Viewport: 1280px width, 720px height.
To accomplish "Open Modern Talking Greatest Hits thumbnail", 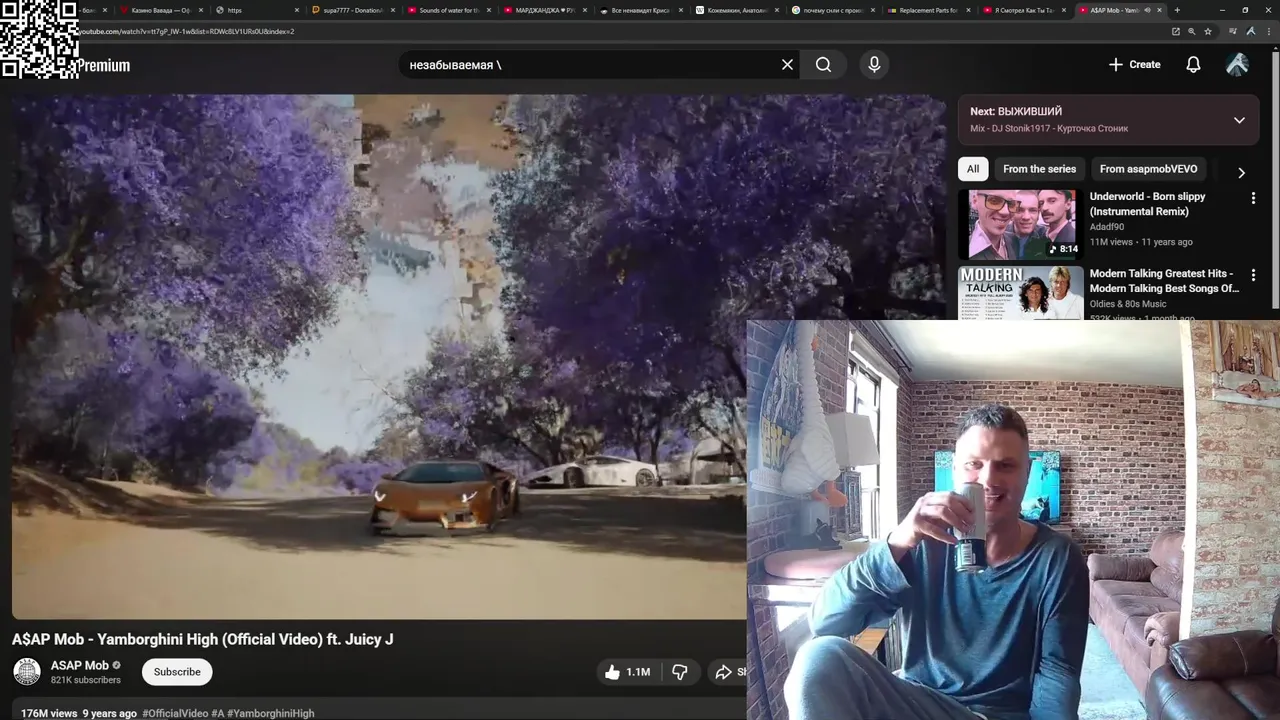I will (x=1020, y=293).
